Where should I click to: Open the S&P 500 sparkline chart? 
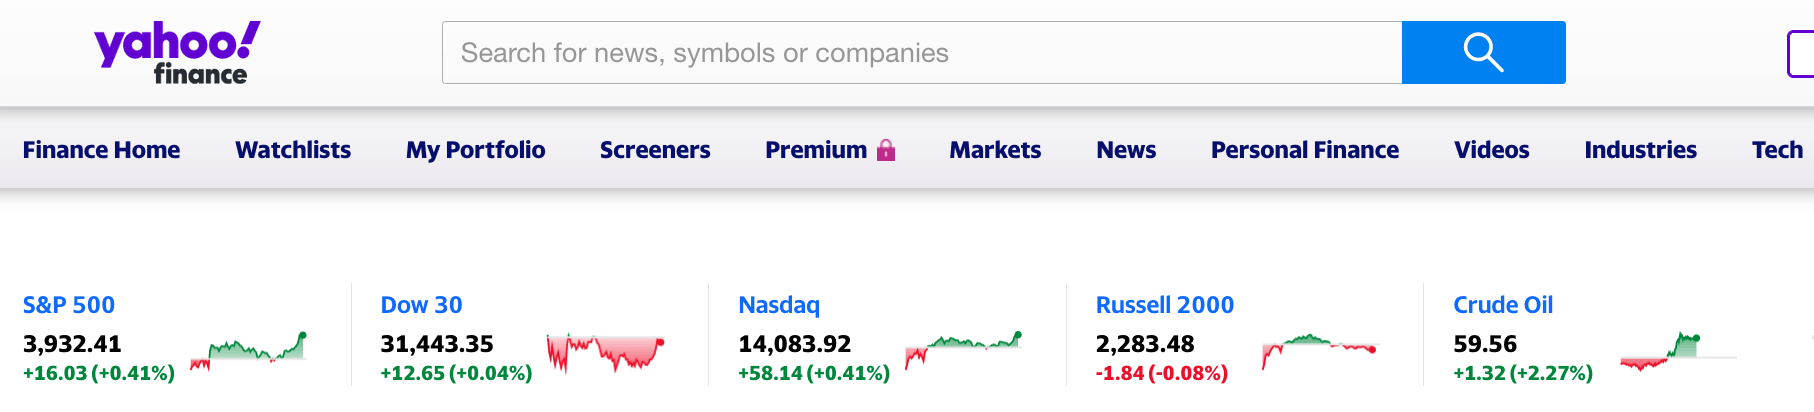[248, 352]
